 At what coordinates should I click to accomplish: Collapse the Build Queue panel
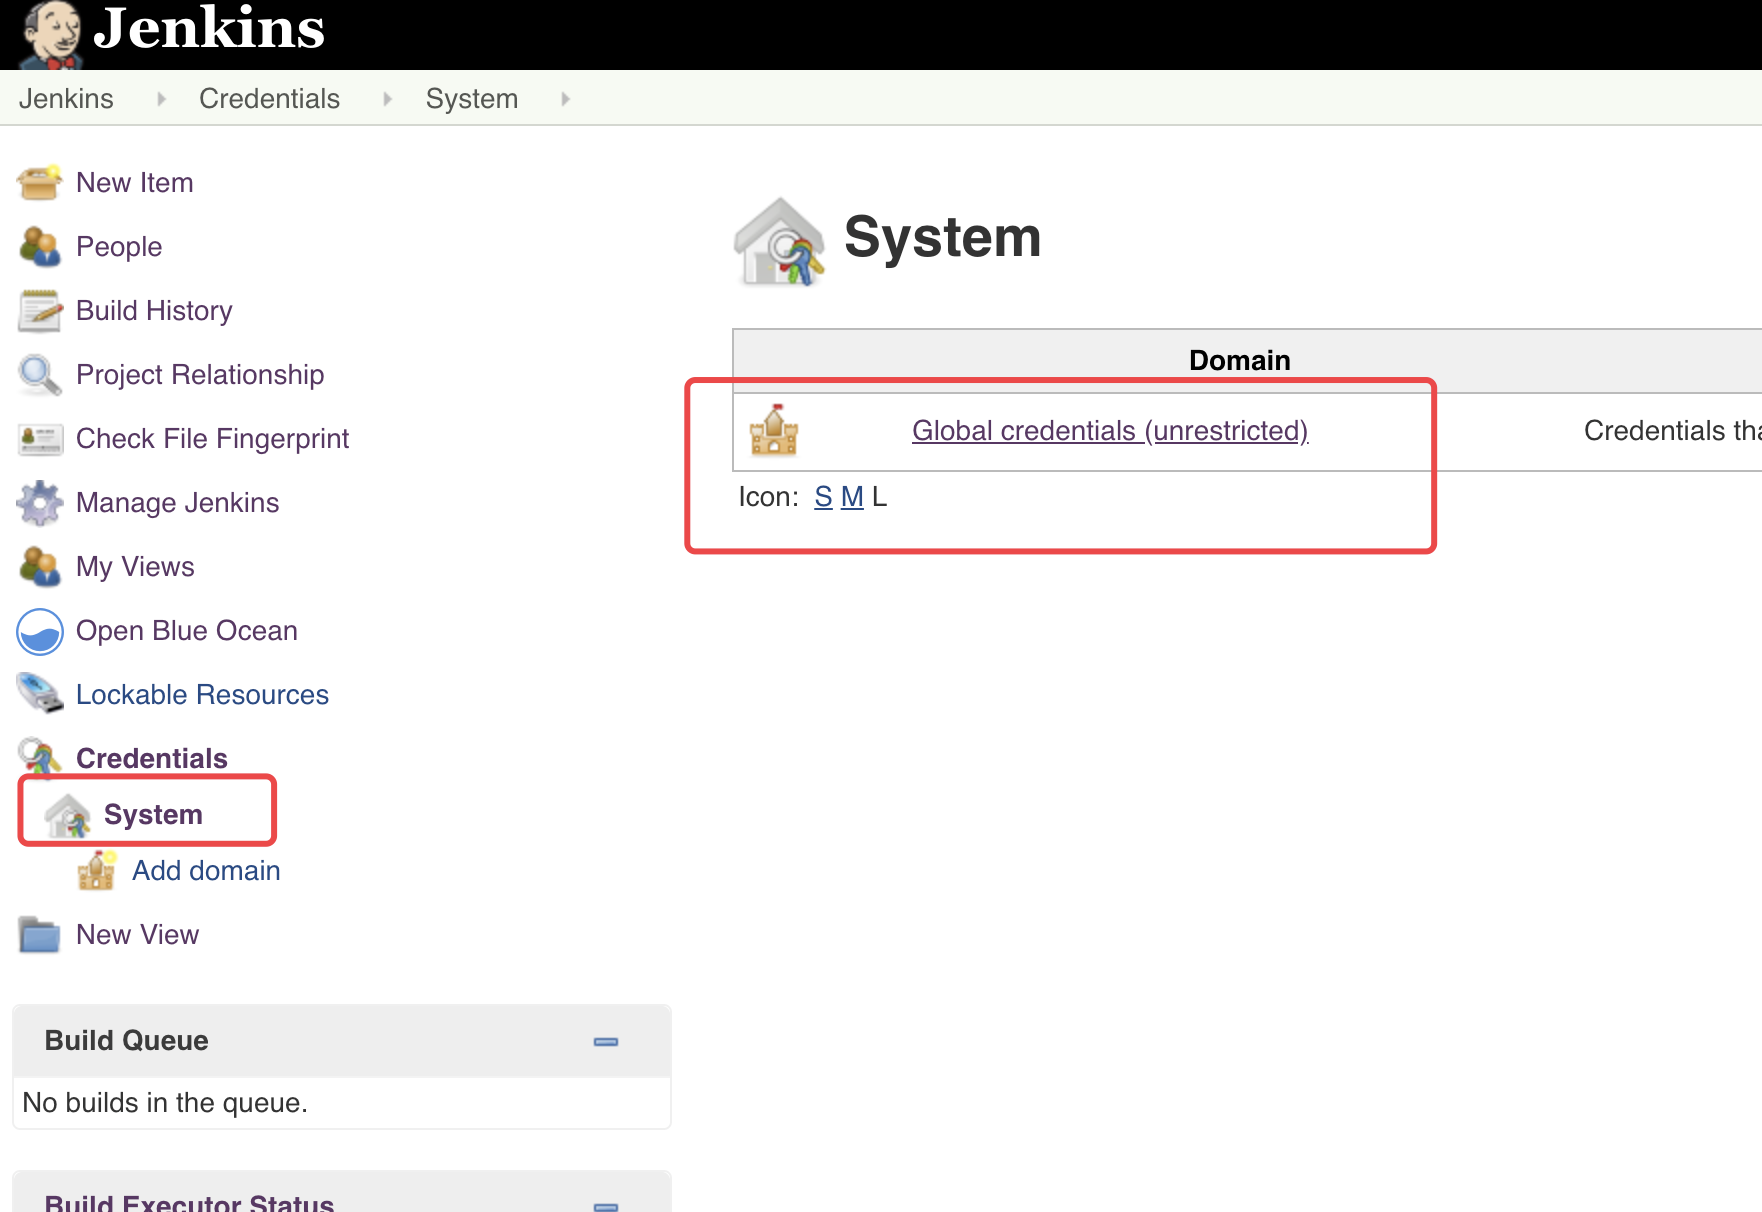(x=606, y=1042)
